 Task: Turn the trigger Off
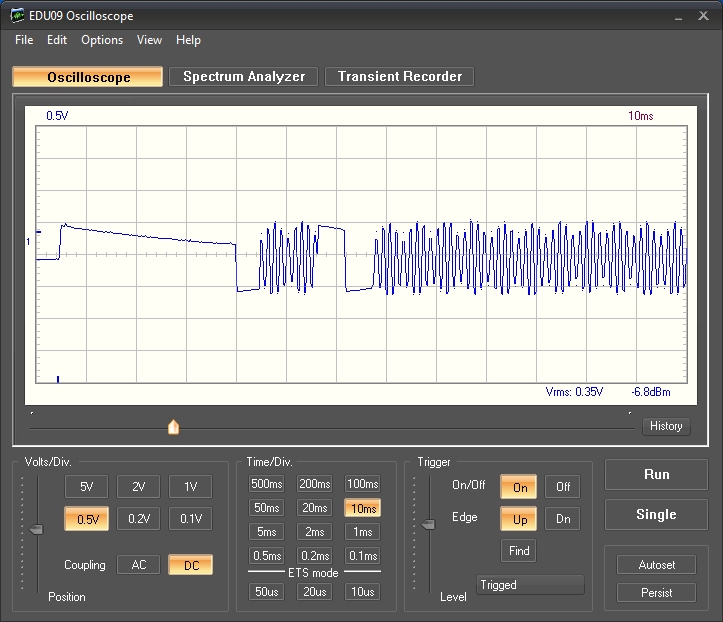[563, 487]
